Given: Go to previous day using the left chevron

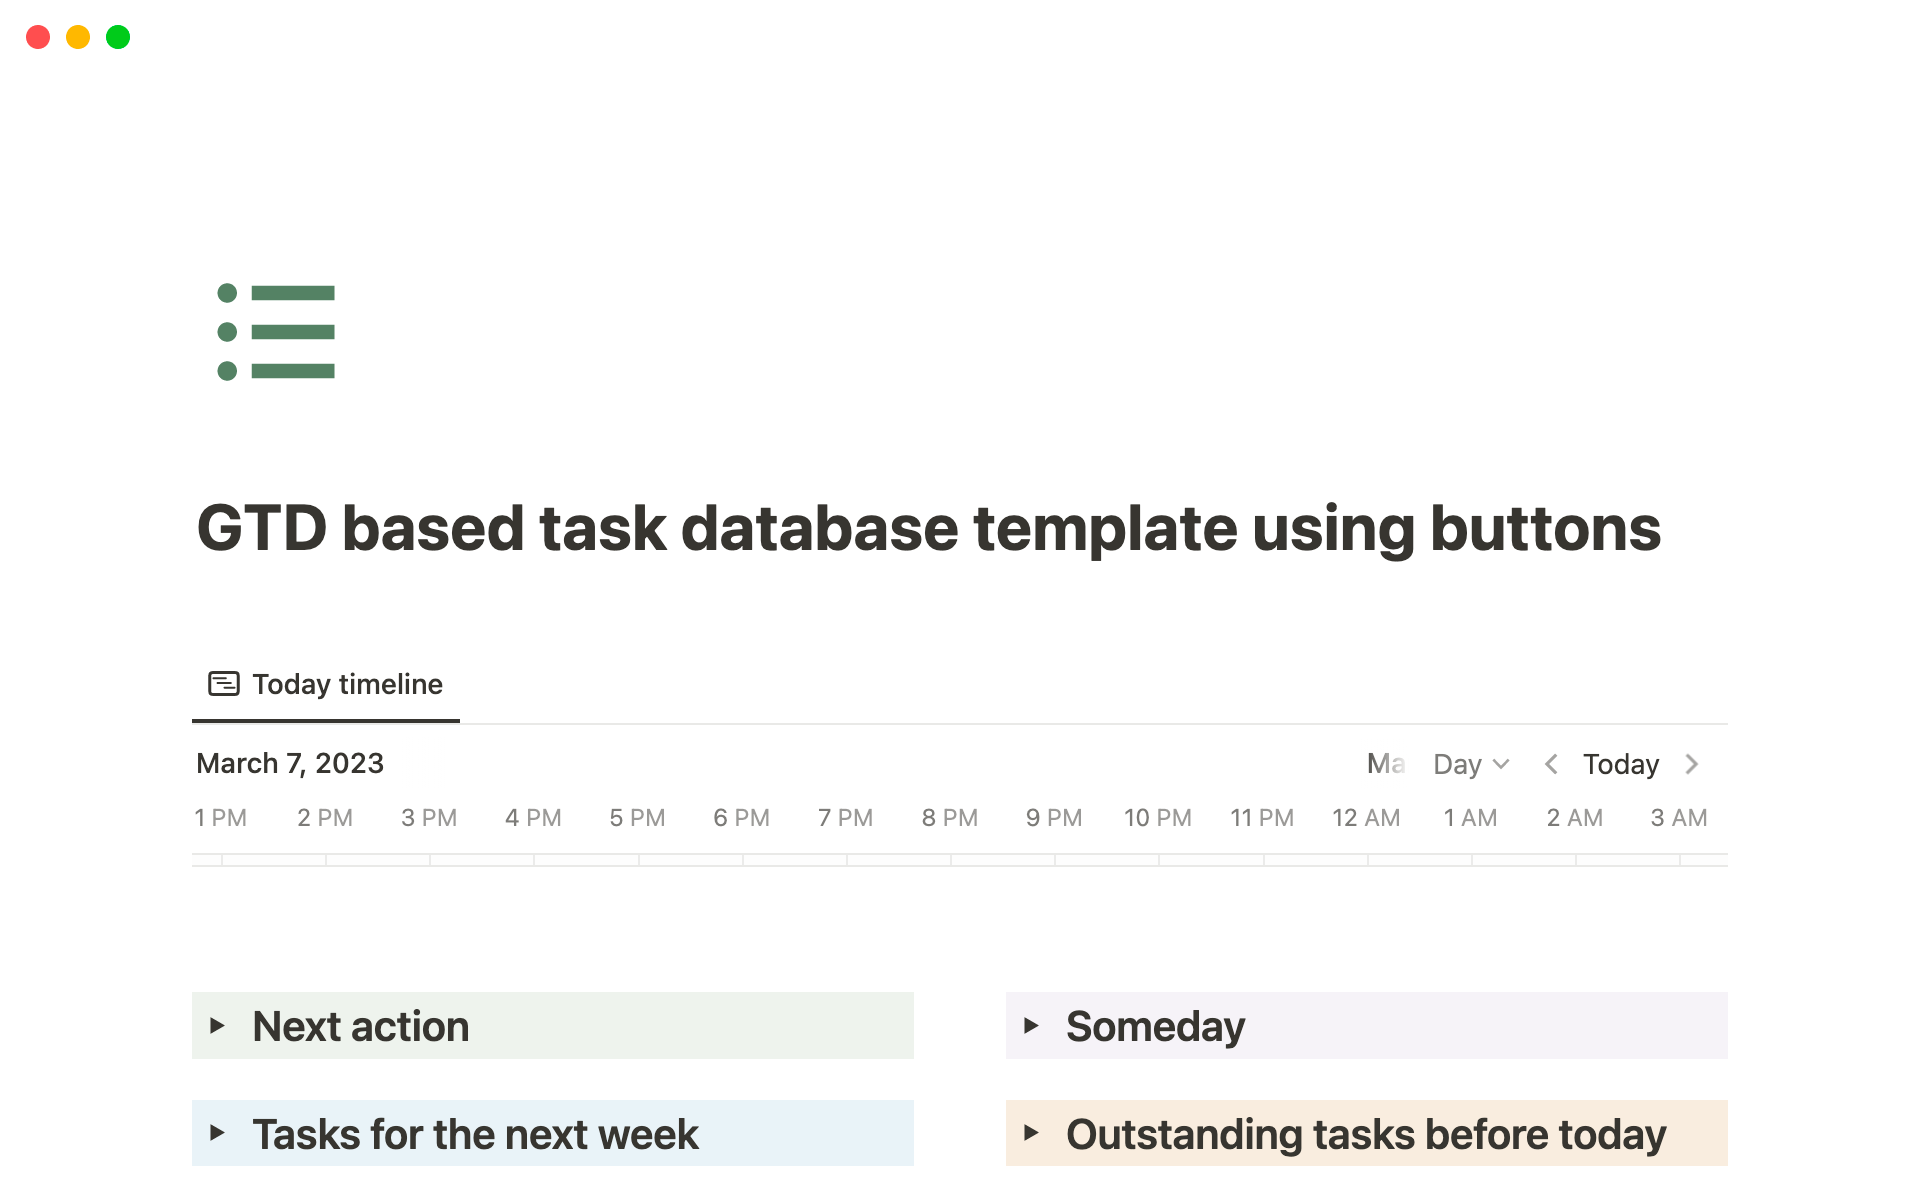Looking at the screenshot, I should 1551,763.
